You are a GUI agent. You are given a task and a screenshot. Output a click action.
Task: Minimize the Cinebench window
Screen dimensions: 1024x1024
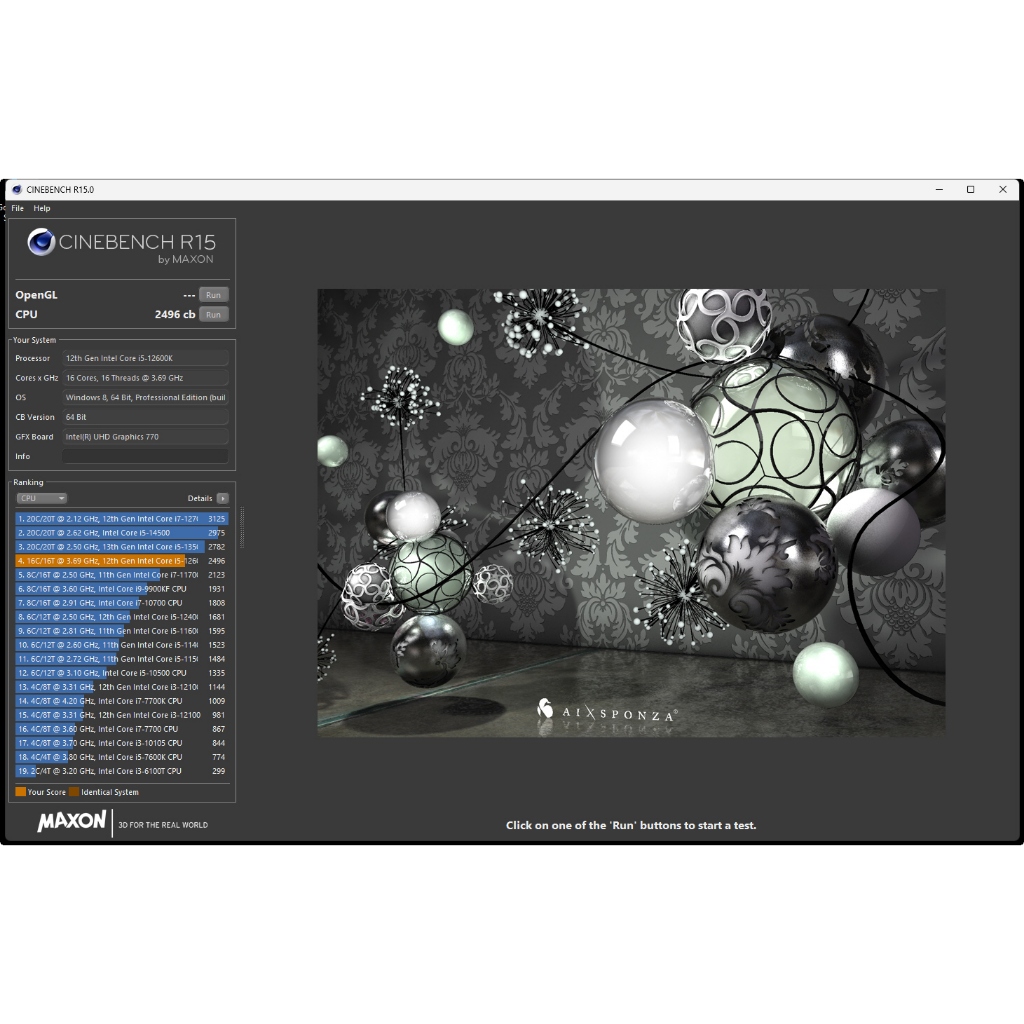click(x=938, y=189)
